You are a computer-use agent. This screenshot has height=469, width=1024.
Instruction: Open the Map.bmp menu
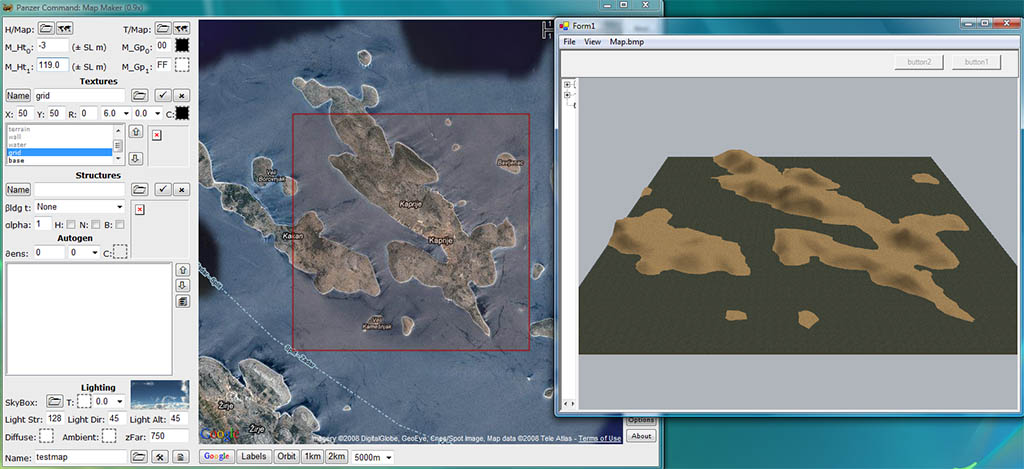tap(628, 42)
